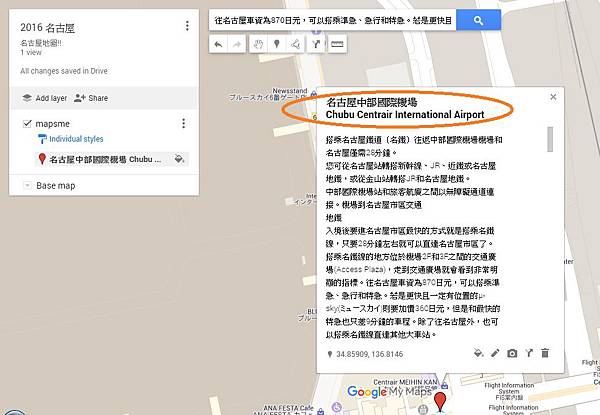Choose the add marker tool
600x415 pixels.
(277, 44)
